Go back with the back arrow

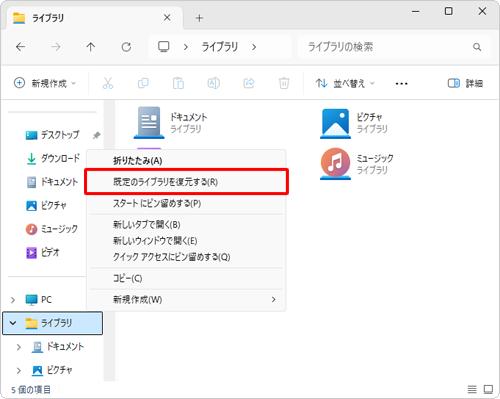(21, 47)
